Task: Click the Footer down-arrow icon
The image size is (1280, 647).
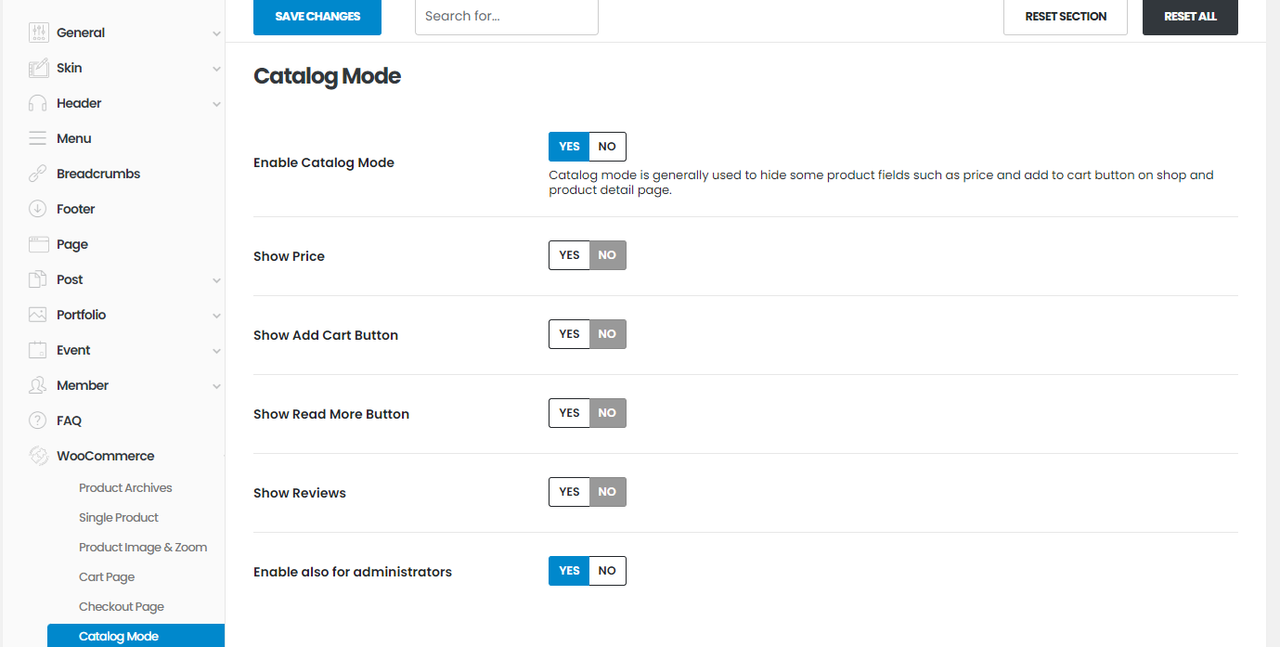Action: coord(38,209)
